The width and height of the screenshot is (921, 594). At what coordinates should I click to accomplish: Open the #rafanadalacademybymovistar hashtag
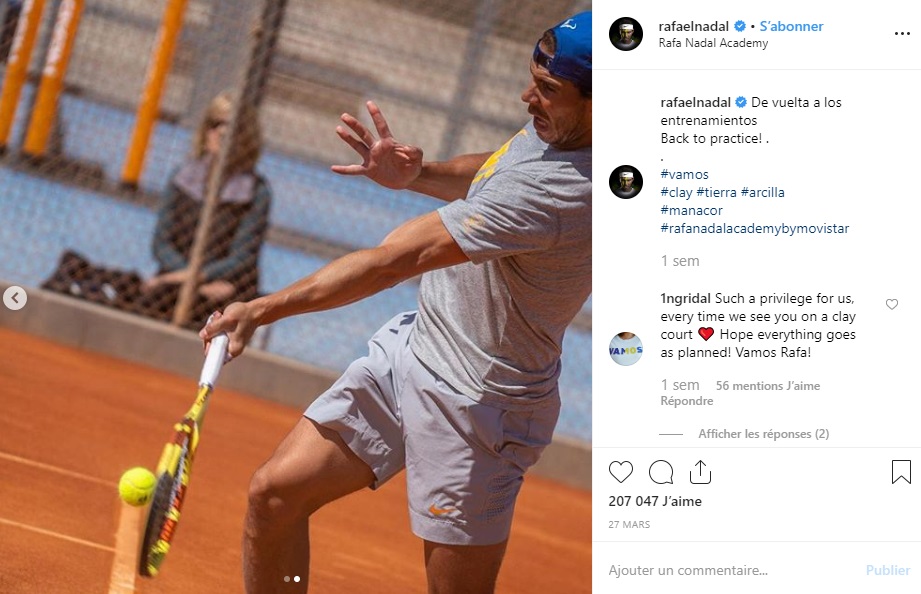pyautogui.click(x=755, y=229)
